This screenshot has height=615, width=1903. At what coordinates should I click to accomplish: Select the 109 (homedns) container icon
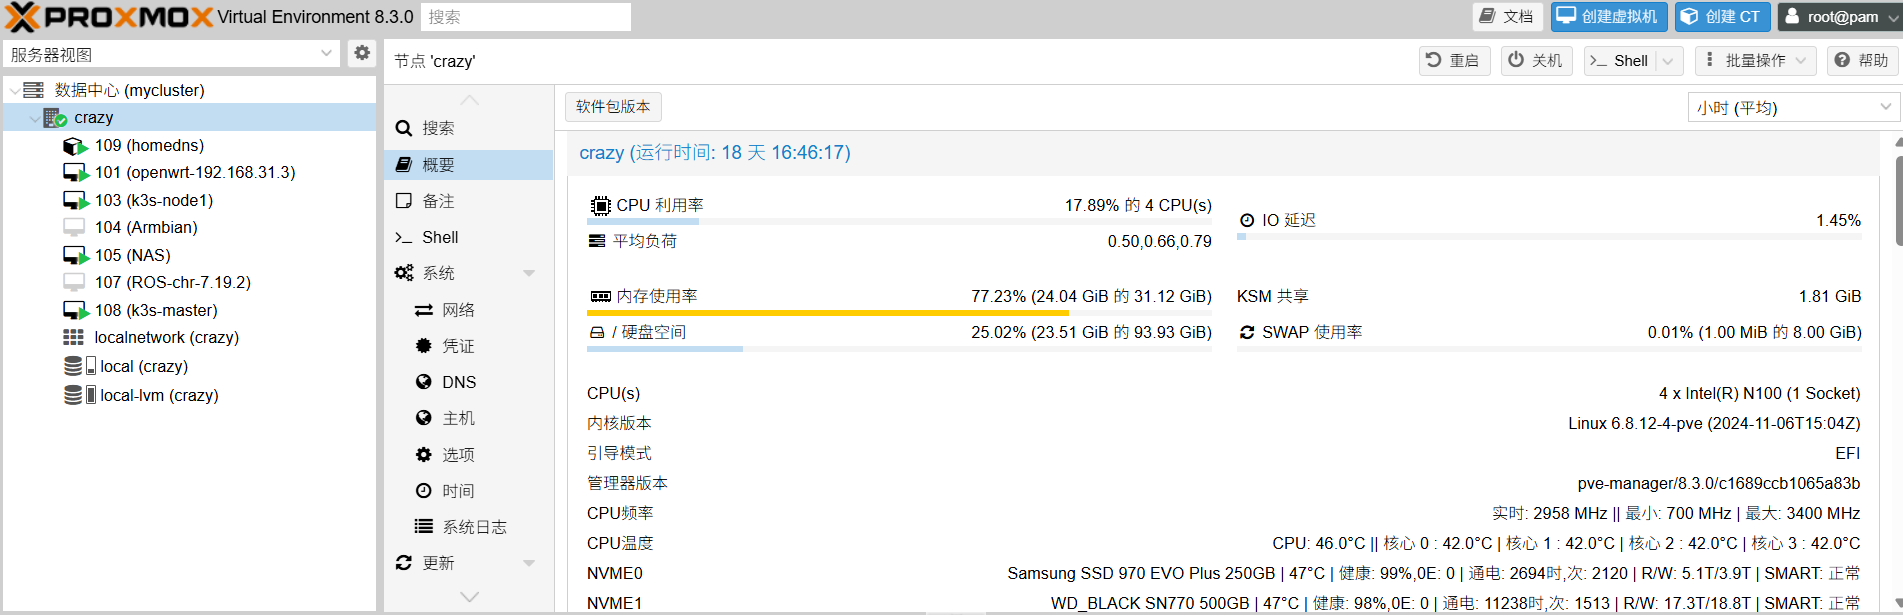coord(75,146)
